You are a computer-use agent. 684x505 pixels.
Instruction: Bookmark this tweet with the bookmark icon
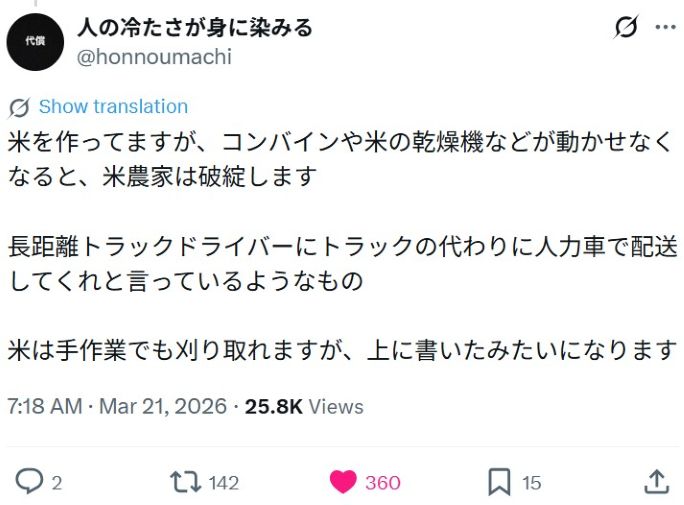coord(499,482)
